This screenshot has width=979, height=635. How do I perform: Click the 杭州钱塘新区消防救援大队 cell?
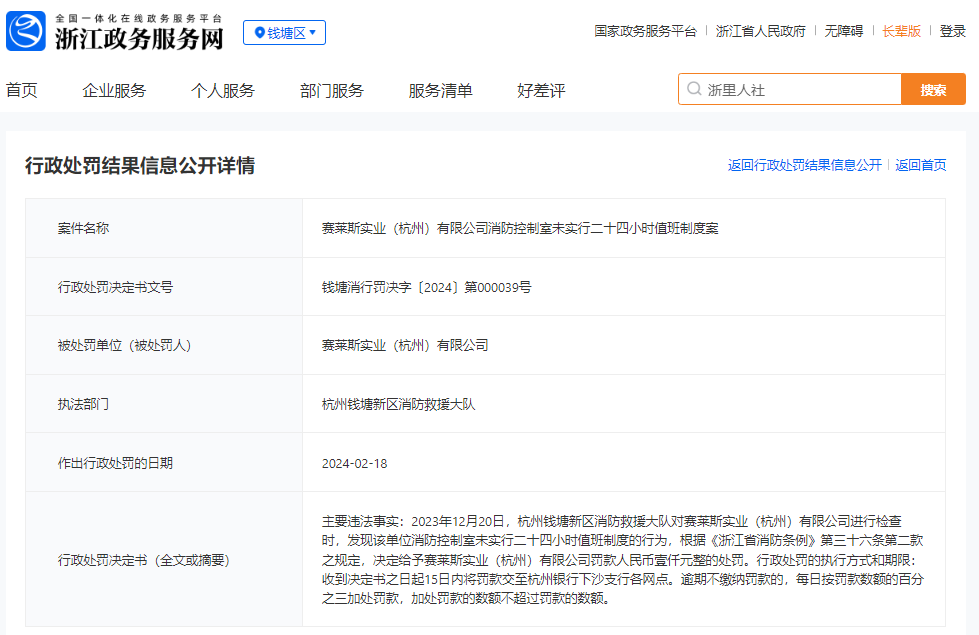click(x=398, y=404)
